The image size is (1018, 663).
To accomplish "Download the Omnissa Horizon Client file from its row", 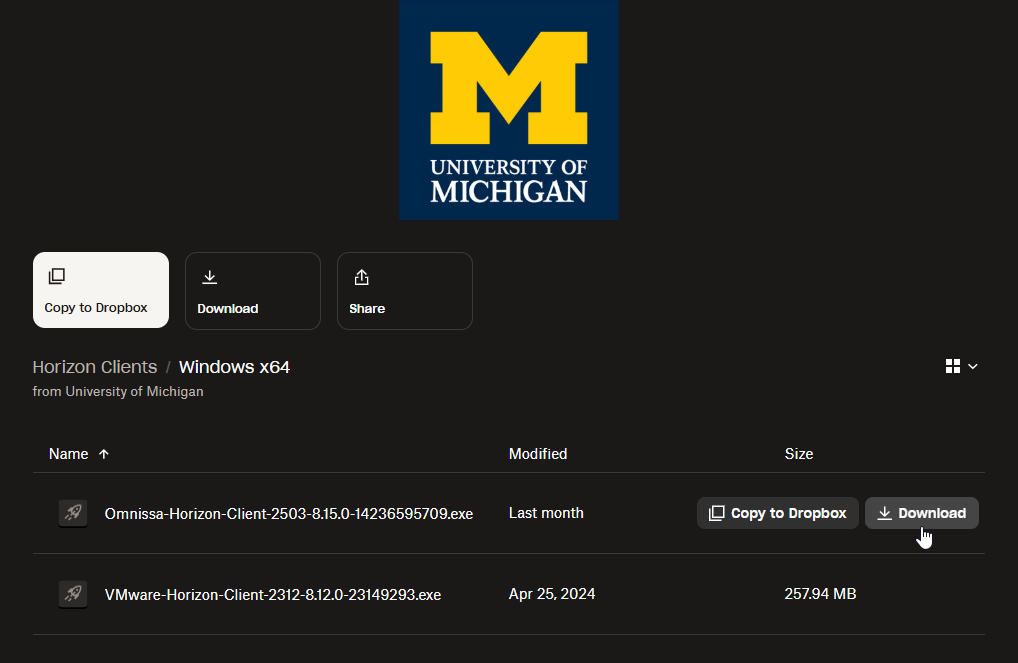I will [x=921, y=513].
